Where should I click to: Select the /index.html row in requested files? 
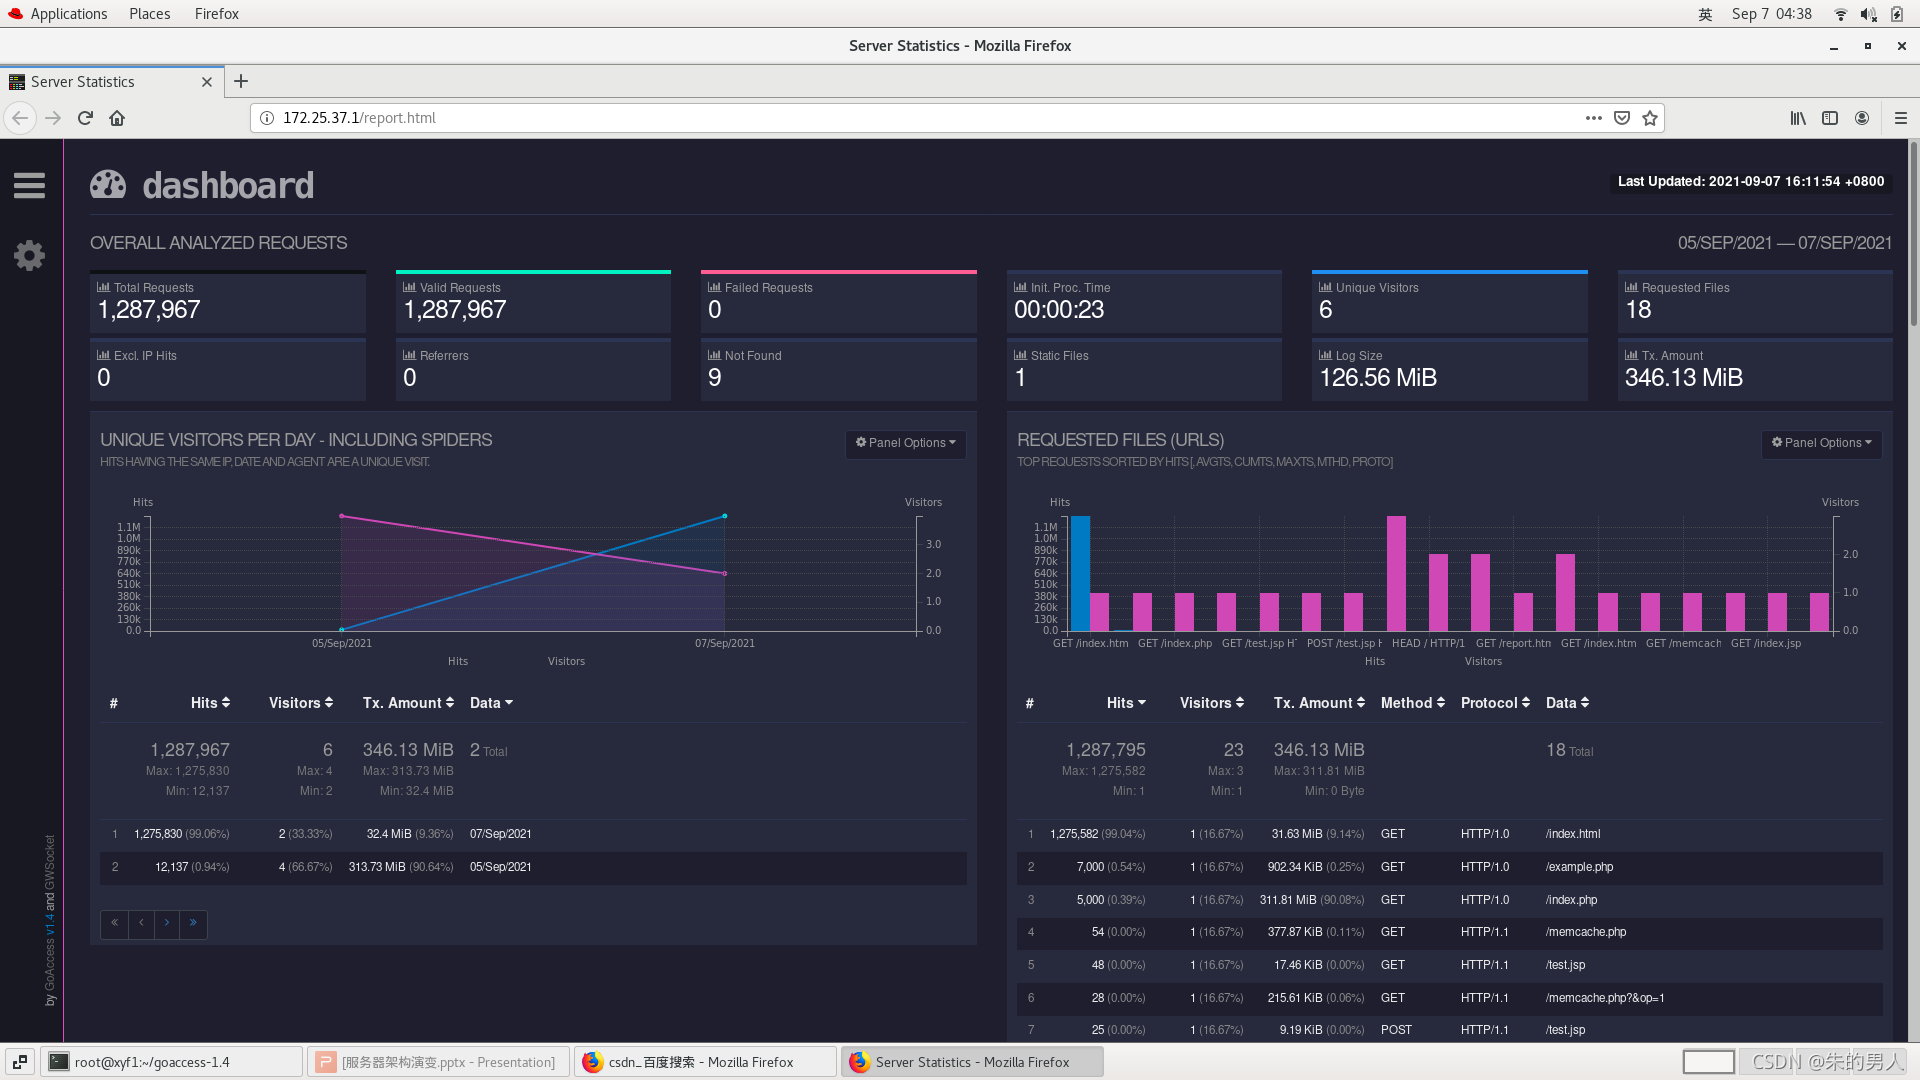[1449, 834]
